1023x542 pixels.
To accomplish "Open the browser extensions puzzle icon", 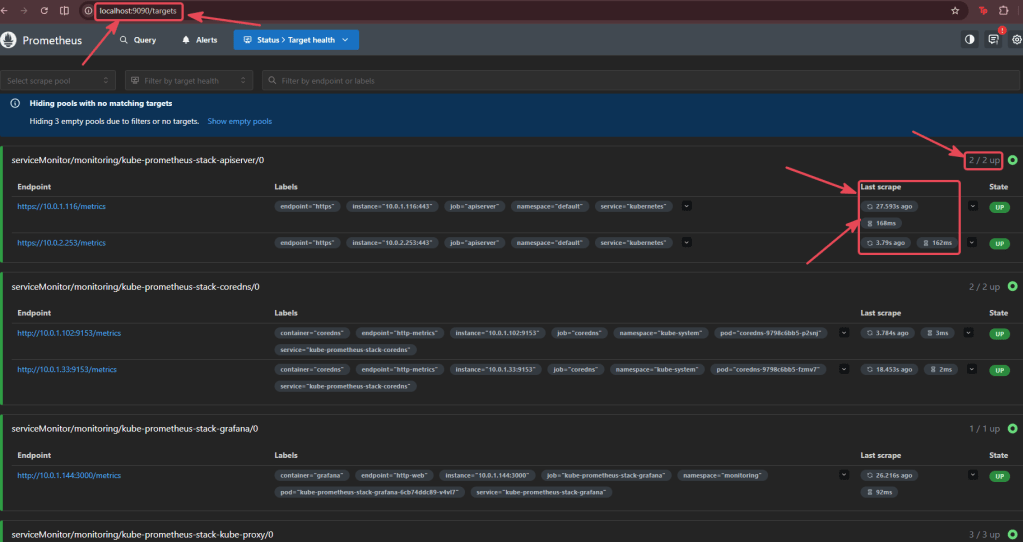I will [x=1003, y=10].
